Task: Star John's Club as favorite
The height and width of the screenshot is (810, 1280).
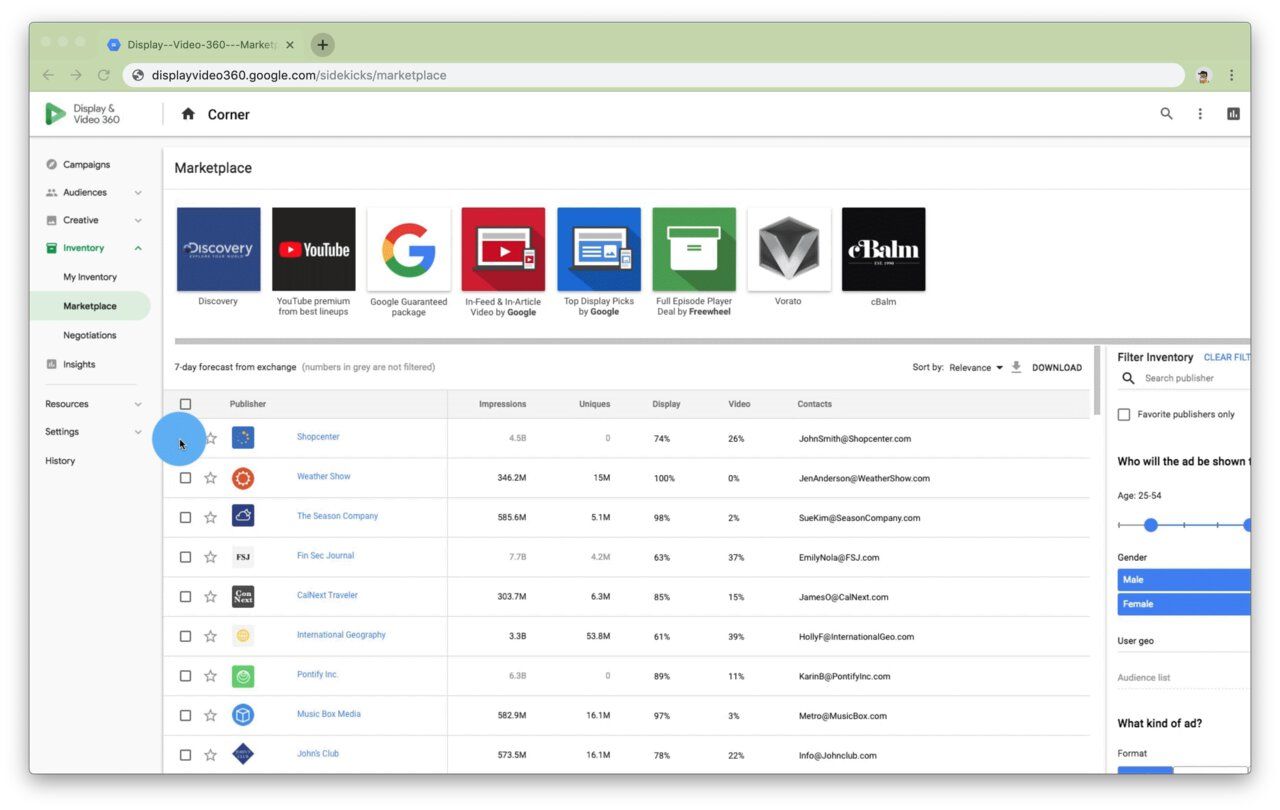Action: point(210,755)
